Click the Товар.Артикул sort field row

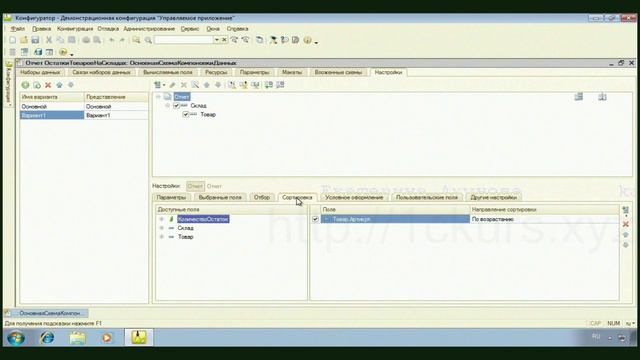point(395,219)
